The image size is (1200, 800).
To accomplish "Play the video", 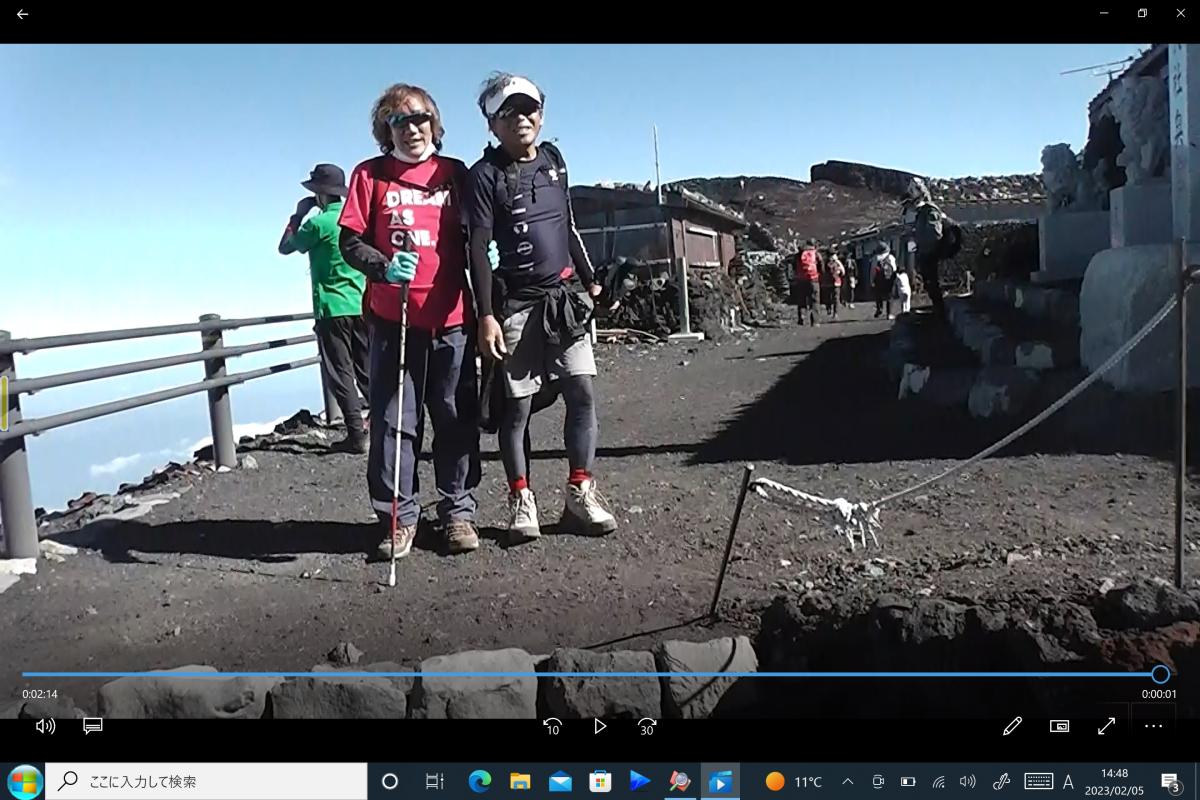I will (x=600, y=727).
